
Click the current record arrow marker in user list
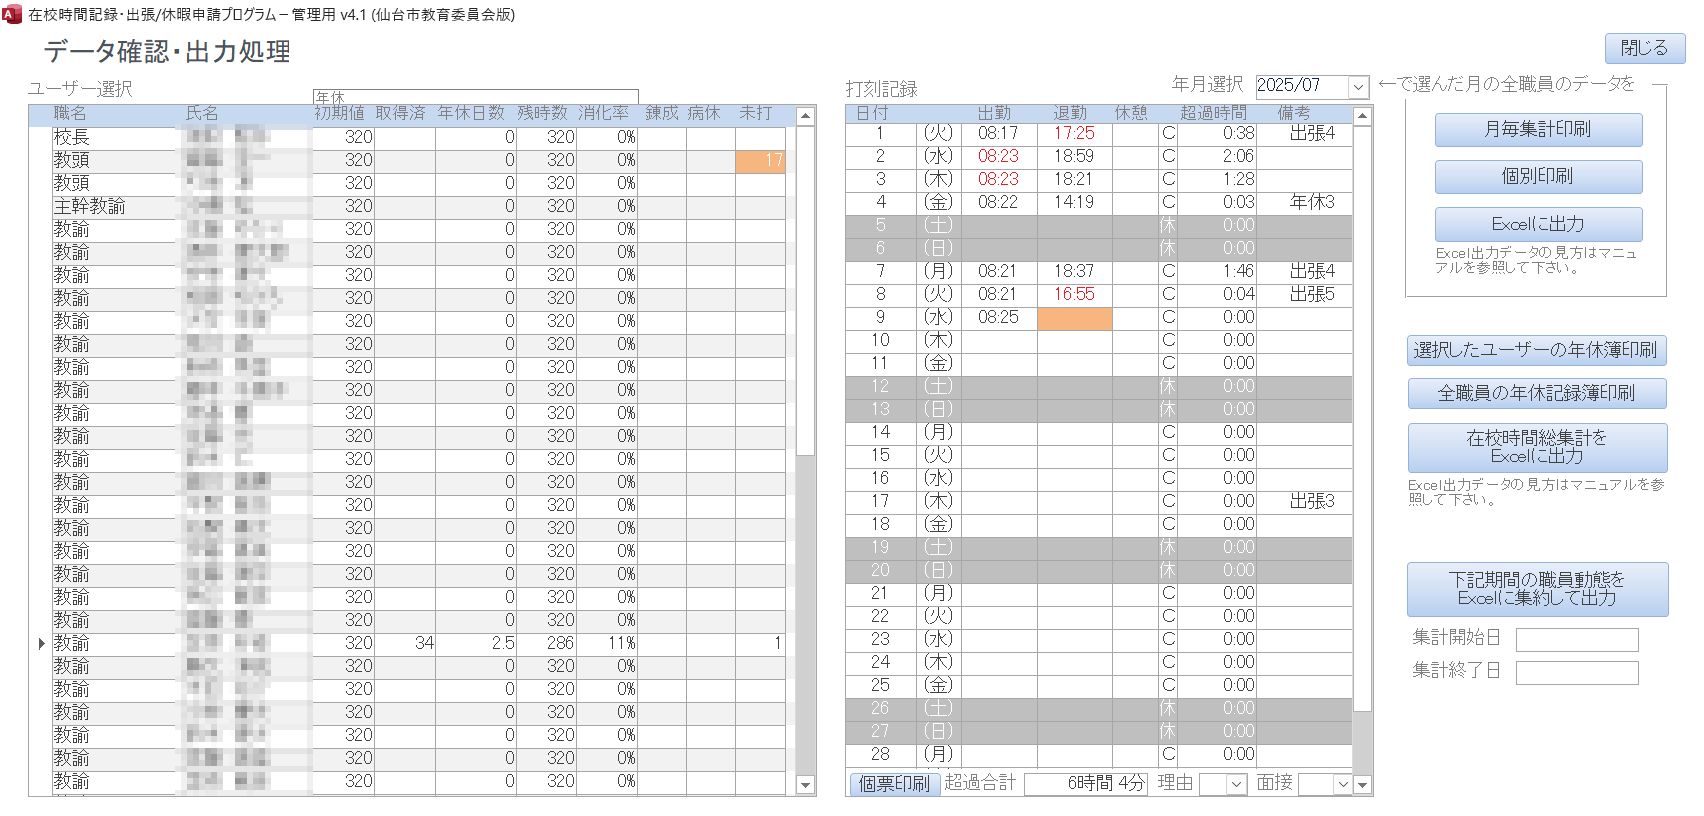click(x=41, y=643)
